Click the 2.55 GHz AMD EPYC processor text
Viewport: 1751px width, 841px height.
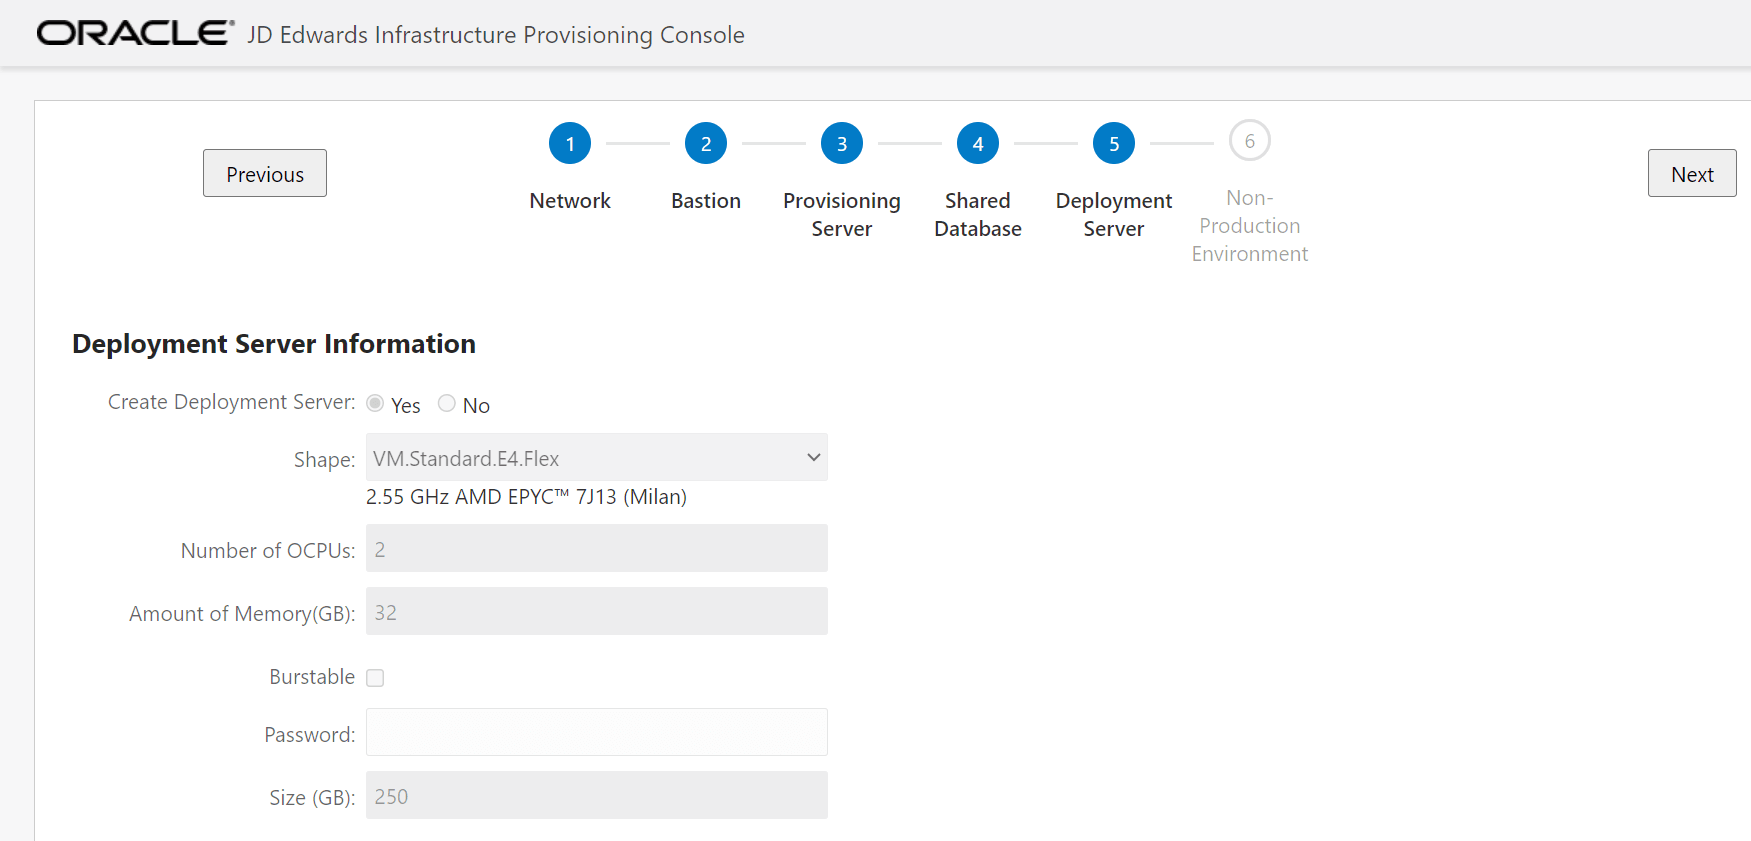coord(526,497)
